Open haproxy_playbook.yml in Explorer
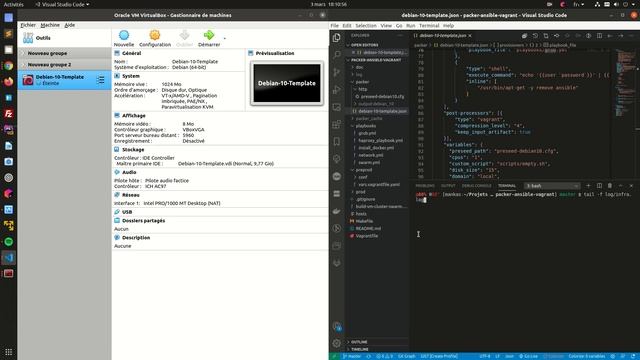Image resolution: width=640 pixels, height=360 pixels. coord(380,140)
